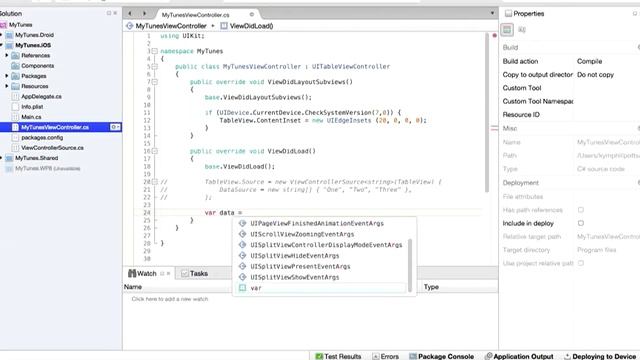The width and height of the screenshot is (640, 360).
Task: Click here to add a new watch
Action: 170,299
